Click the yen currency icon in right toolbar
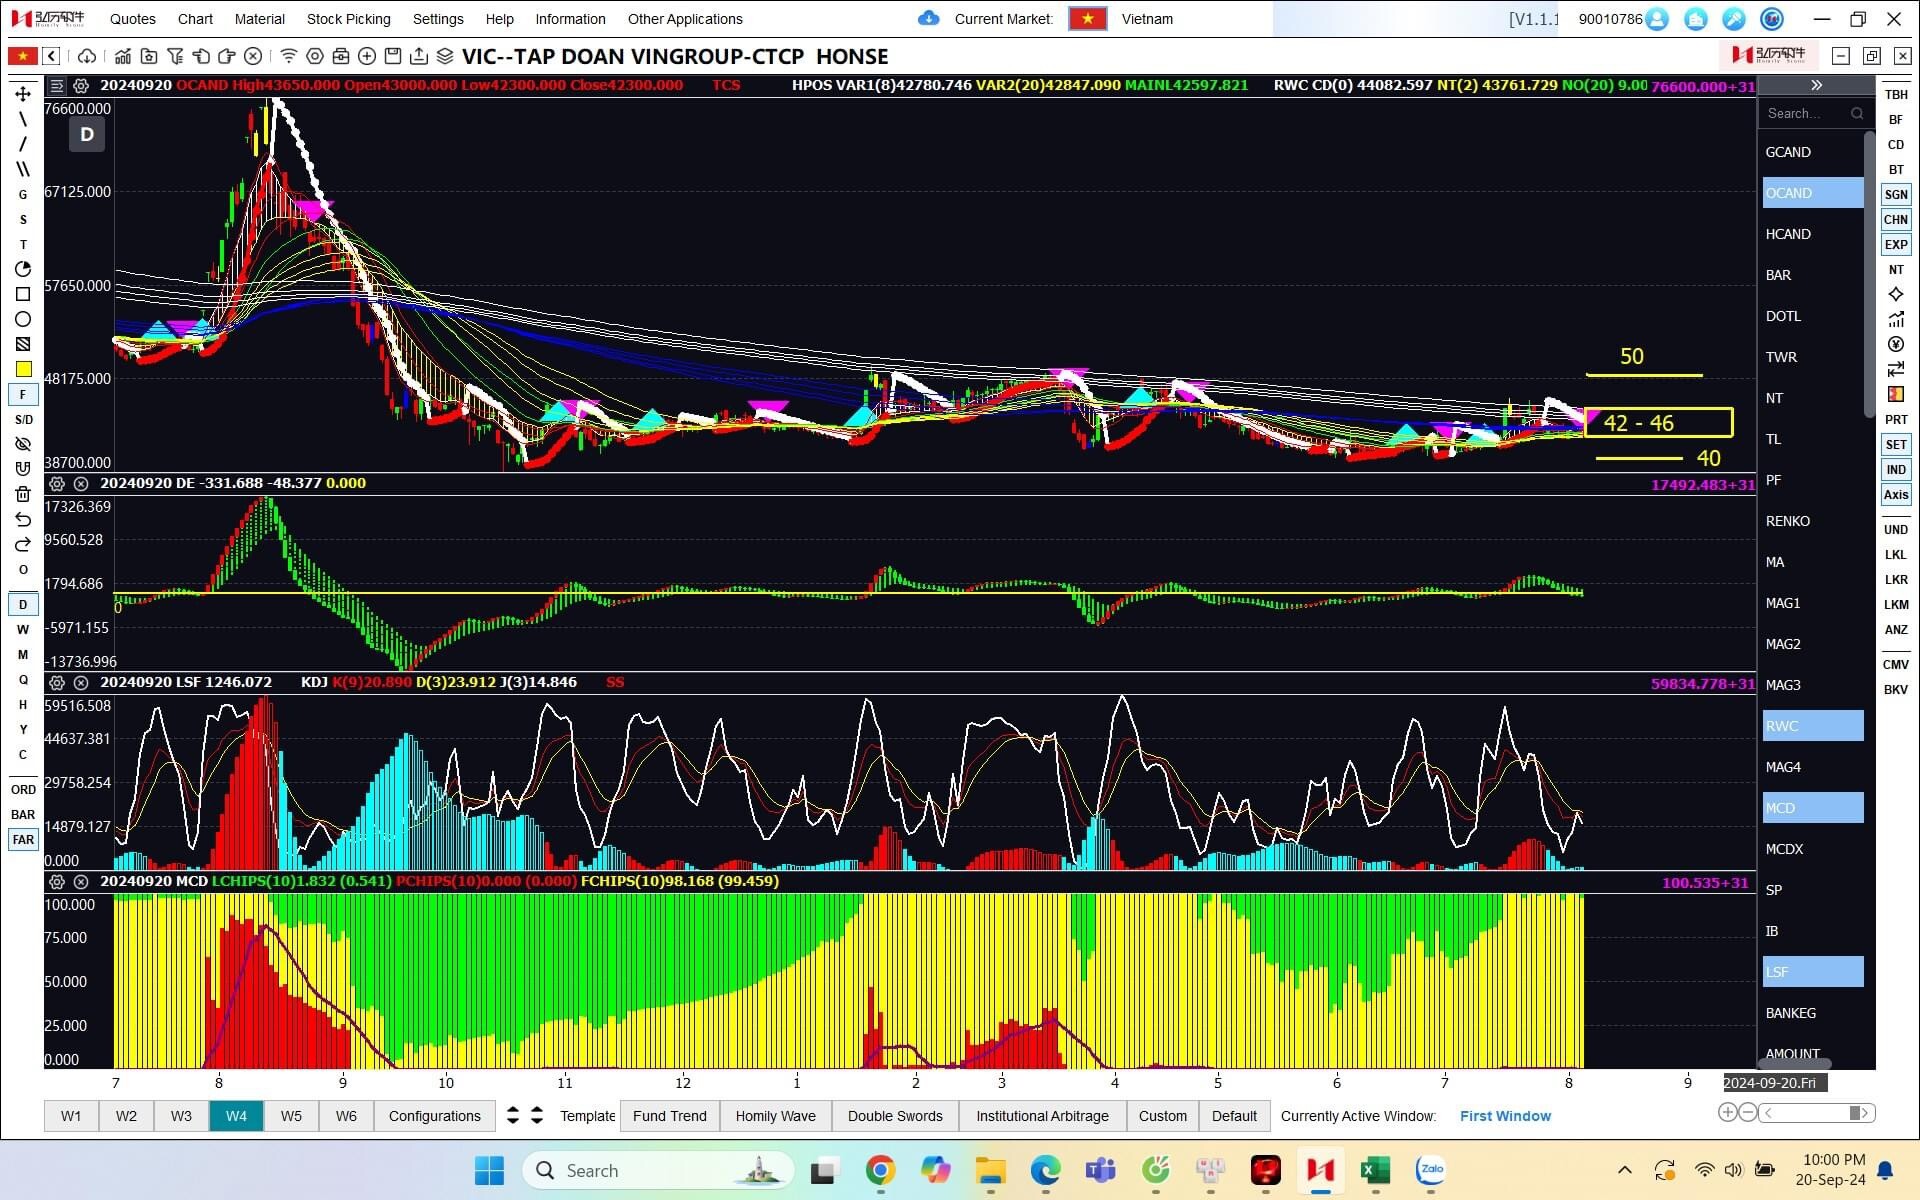 tap(1896, 344)
